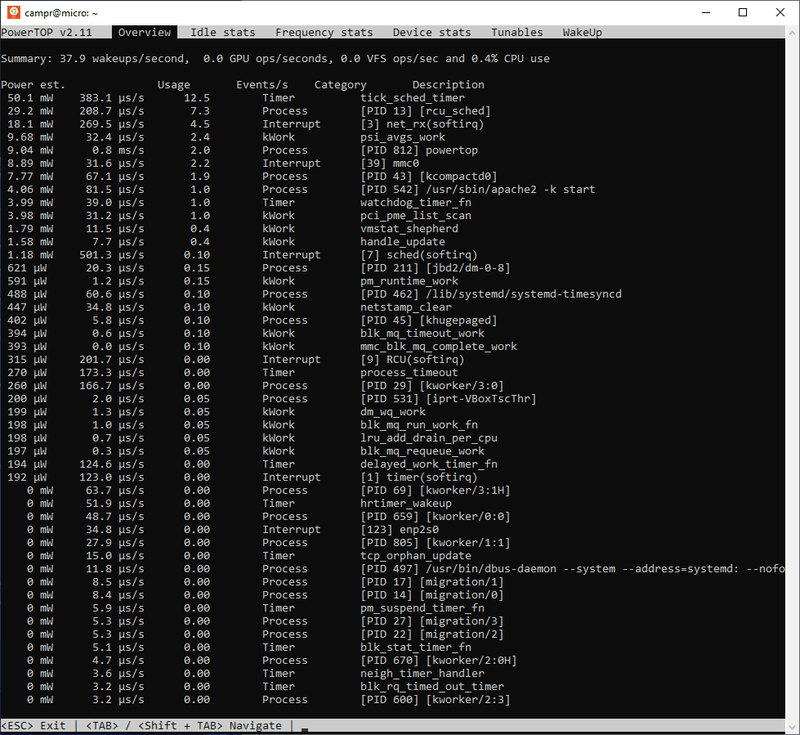Click the psi_avgs_work entry
Screen dimensions: 800x735
[403, 137]
